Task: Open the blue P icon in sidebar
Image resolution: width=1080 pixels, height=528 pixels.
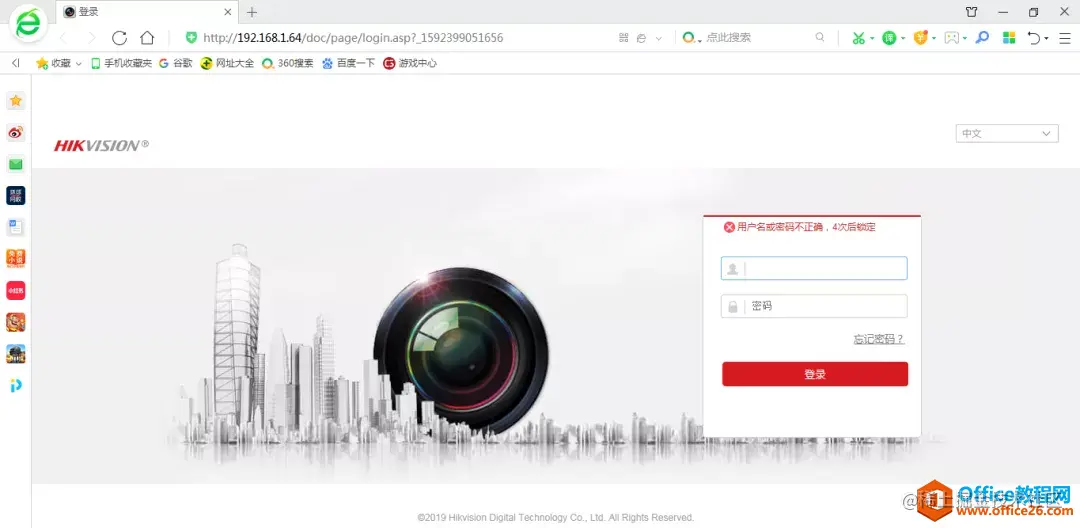Action: coord(16,385)
